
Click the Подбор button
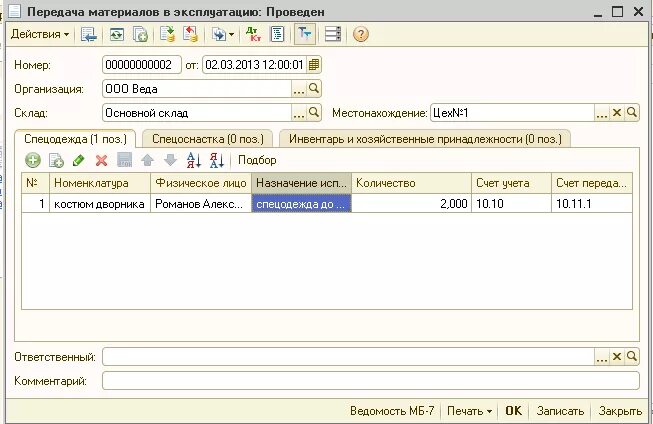[257, 160]
